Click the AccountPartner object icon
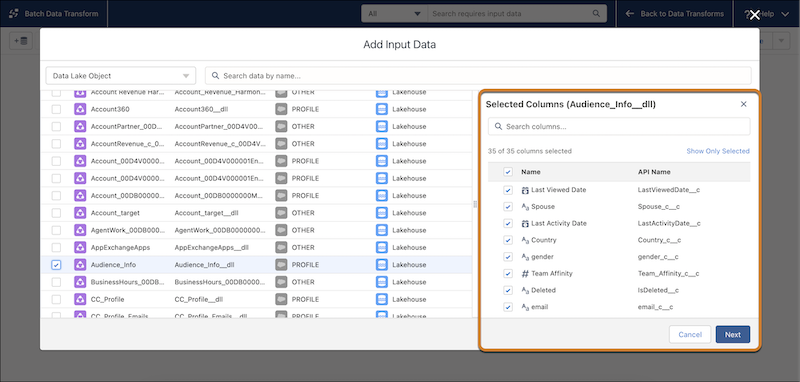800x382 pixels. pyautogui.click(x=80, y=126)
